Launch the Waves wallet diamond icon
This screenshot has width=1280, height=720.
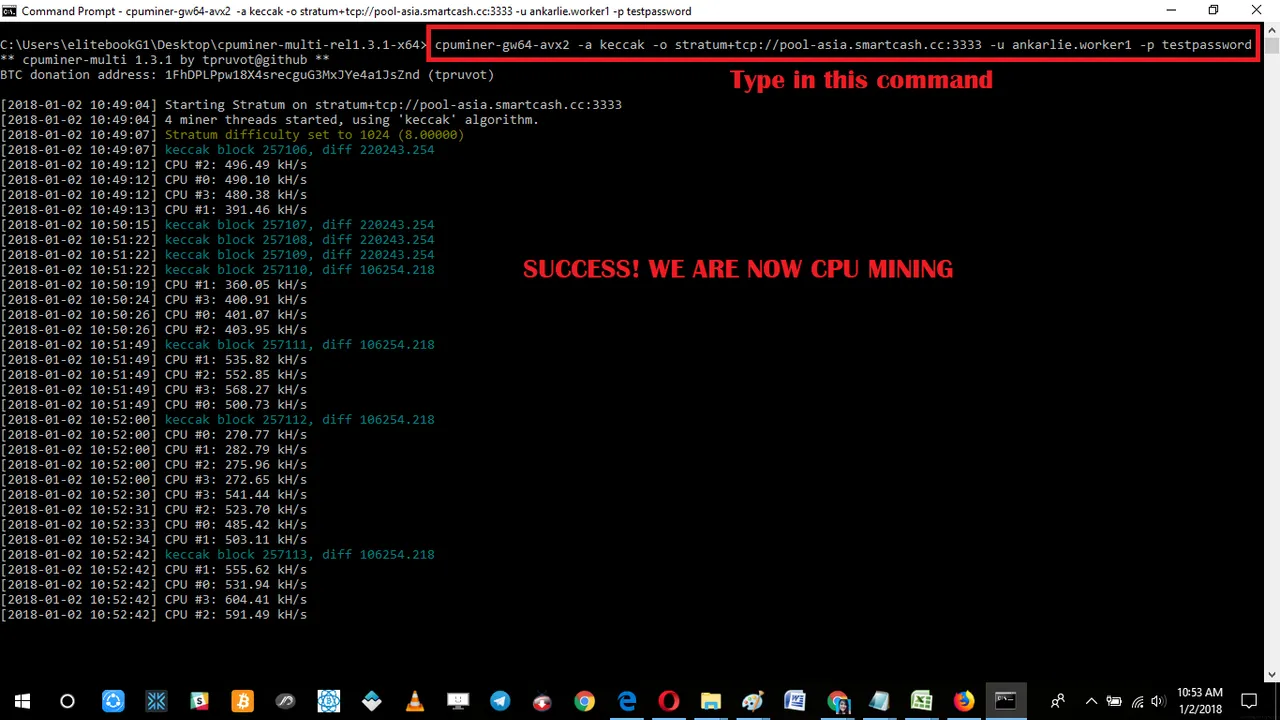371,701
